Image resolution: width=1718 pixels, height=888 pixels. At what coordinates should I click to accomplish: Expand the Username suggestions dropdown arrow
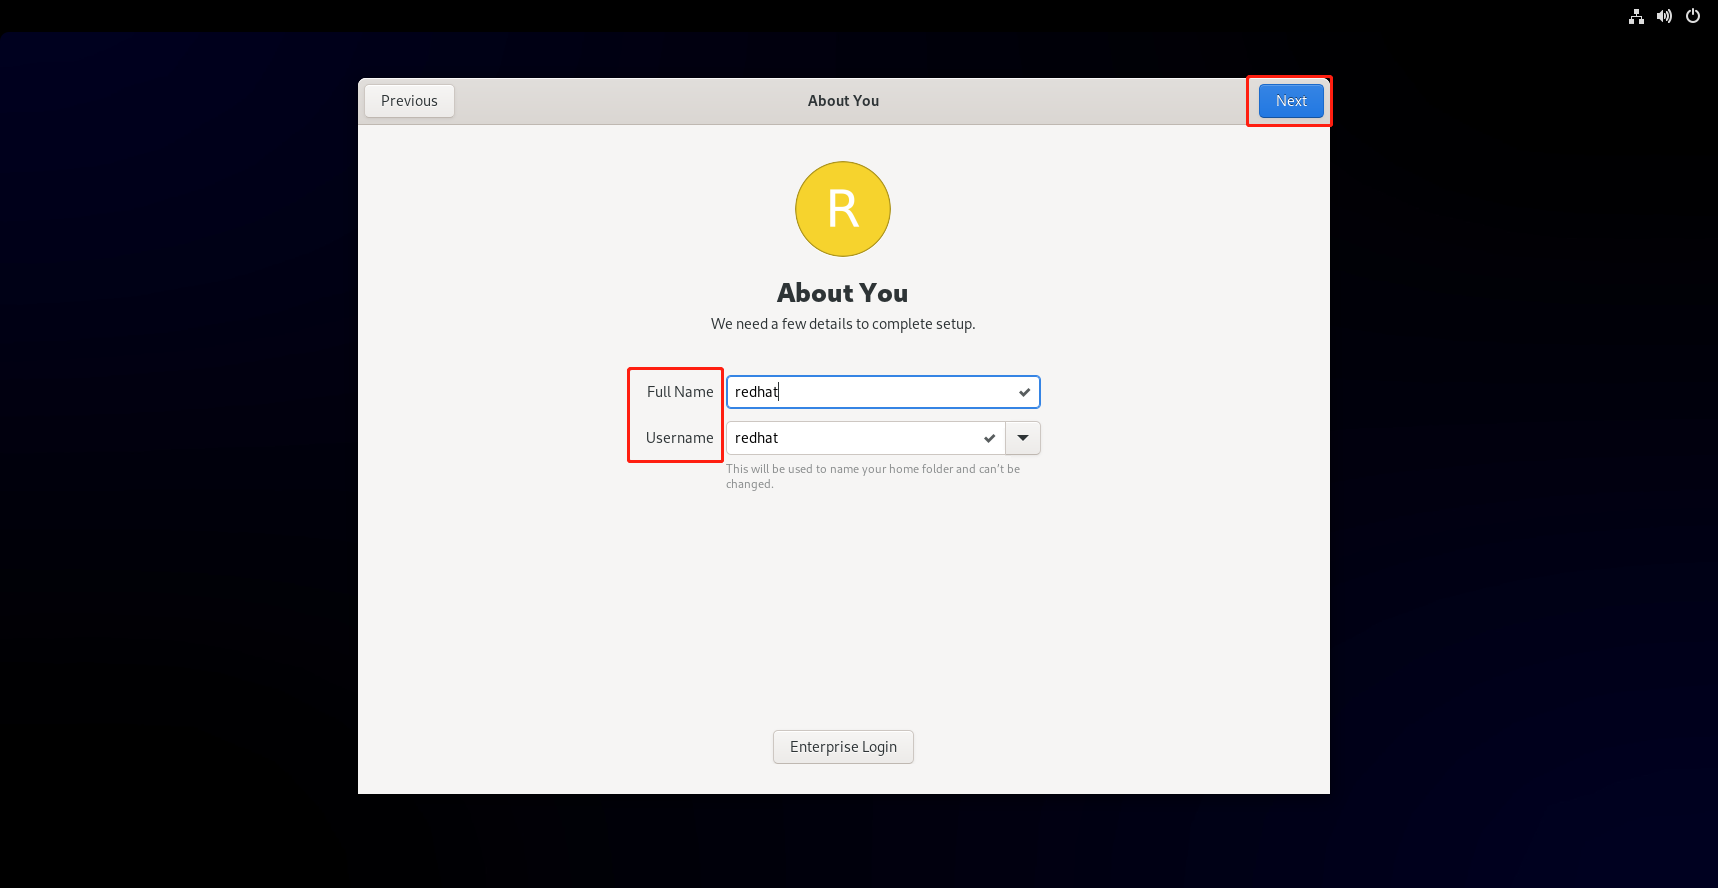pos(1023,438)
